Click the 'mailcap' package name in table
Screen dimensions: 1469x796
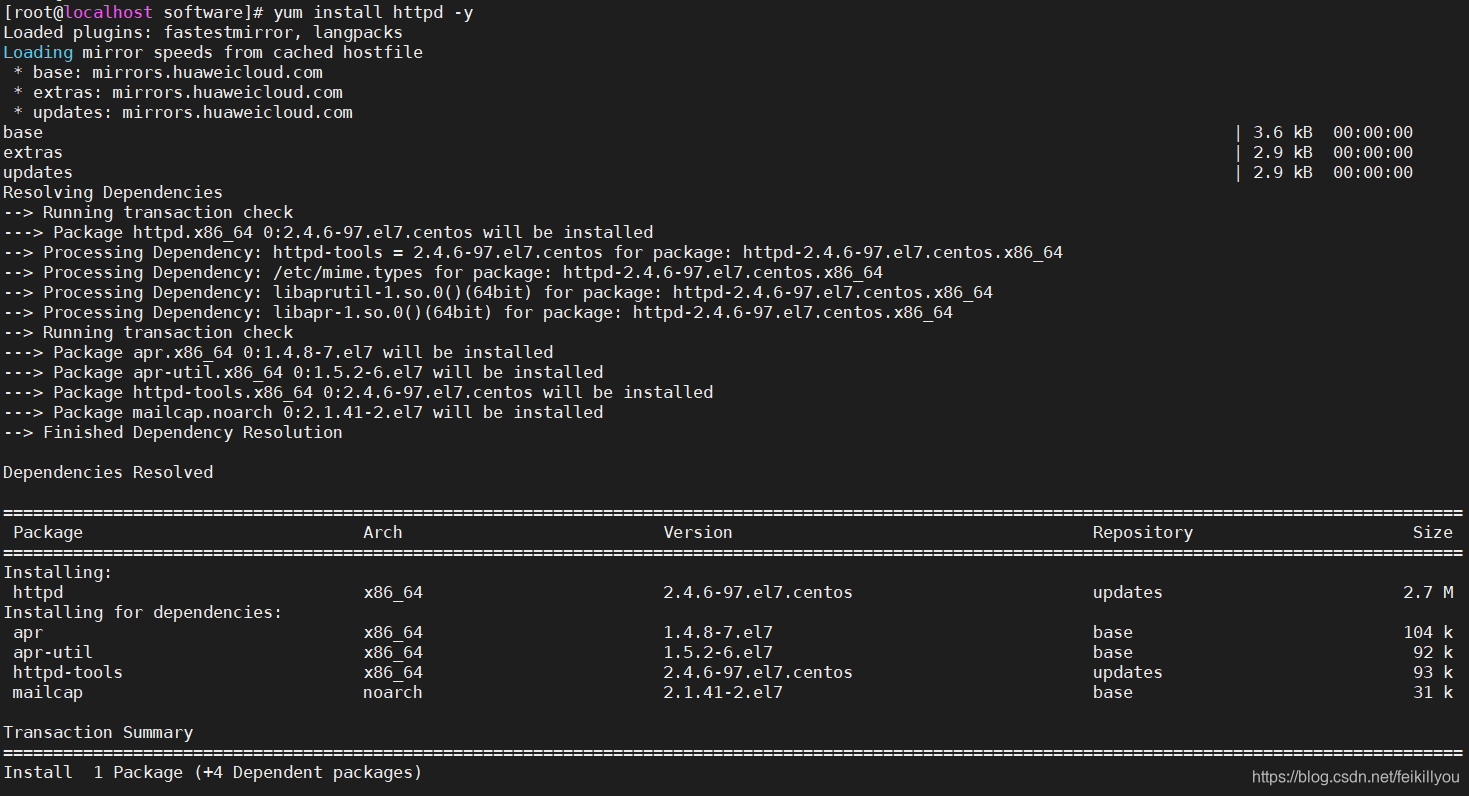pyautogui.click(x=48, y=692)
